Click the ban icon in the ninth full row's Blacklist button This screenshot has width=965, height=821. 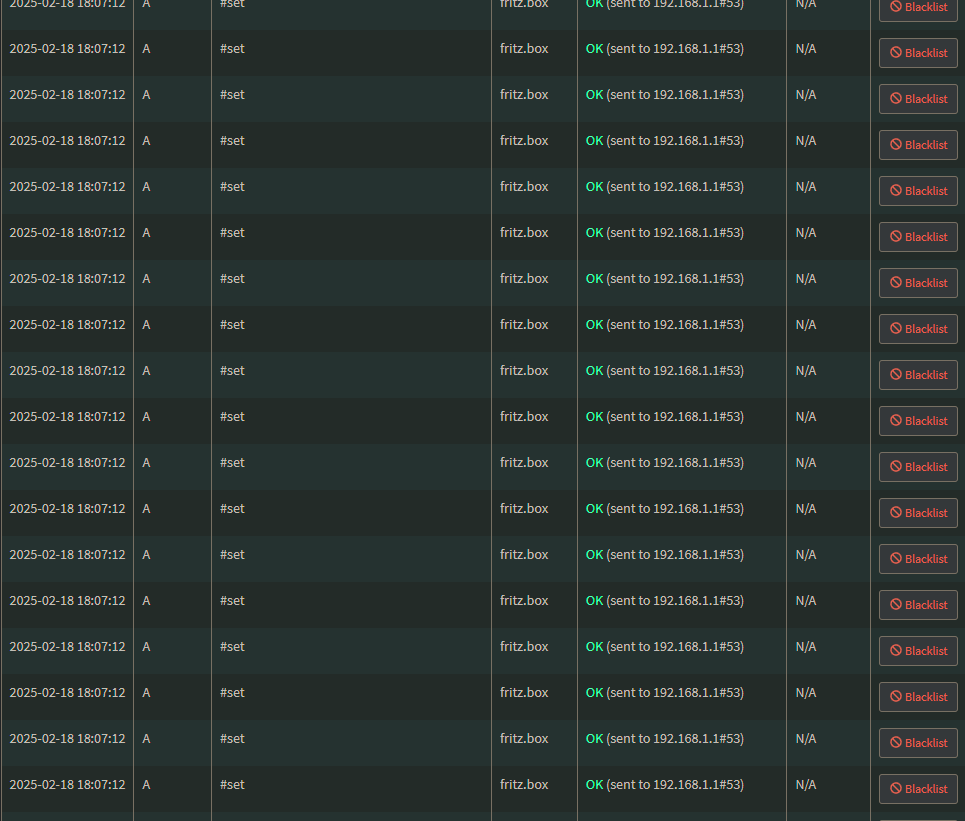tap(896, 420)
